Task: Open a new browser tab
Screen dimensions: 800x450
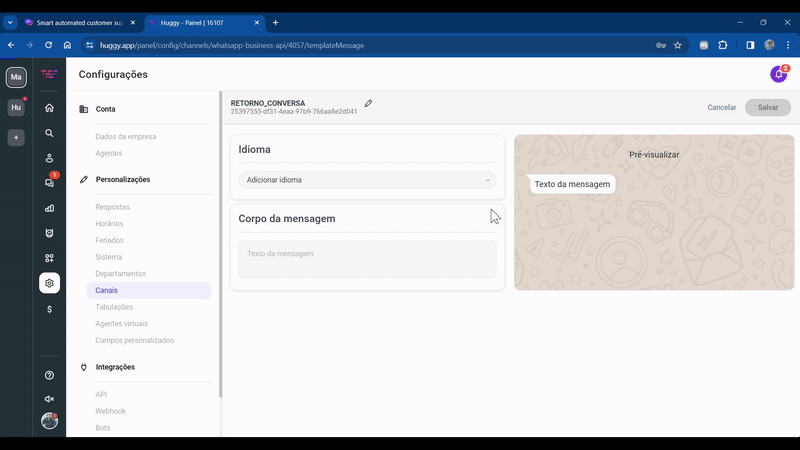Action: pos(276,22)
